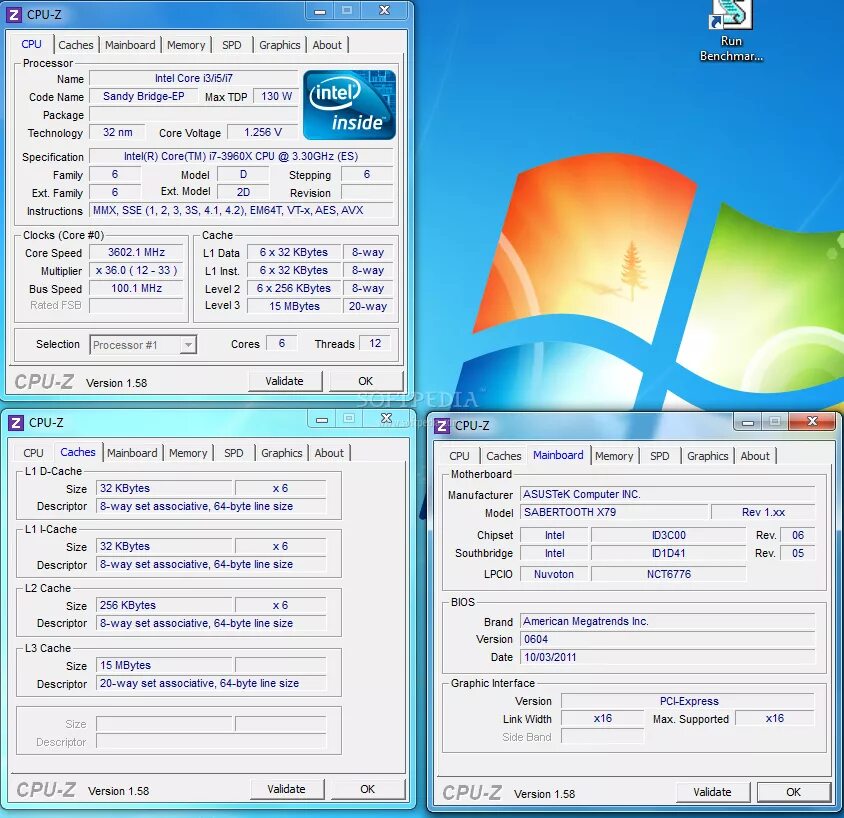Click the Multiplier value x 36.0 ( 12 - 33 )
The width and height of the screenshot is (844, 818).
coord(137,270)
